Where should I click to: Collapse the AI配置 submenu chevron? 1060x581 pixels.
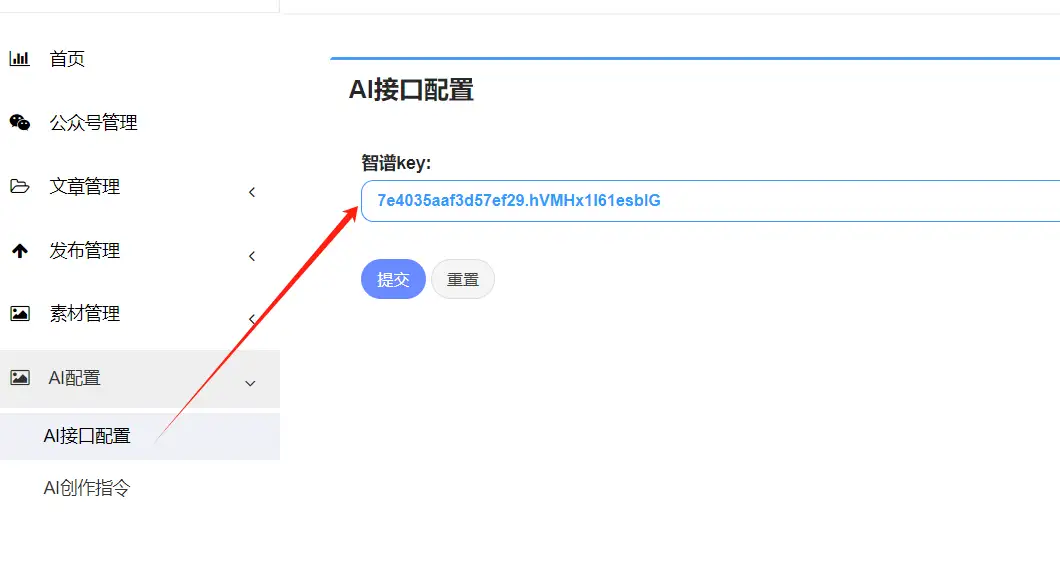250,383
